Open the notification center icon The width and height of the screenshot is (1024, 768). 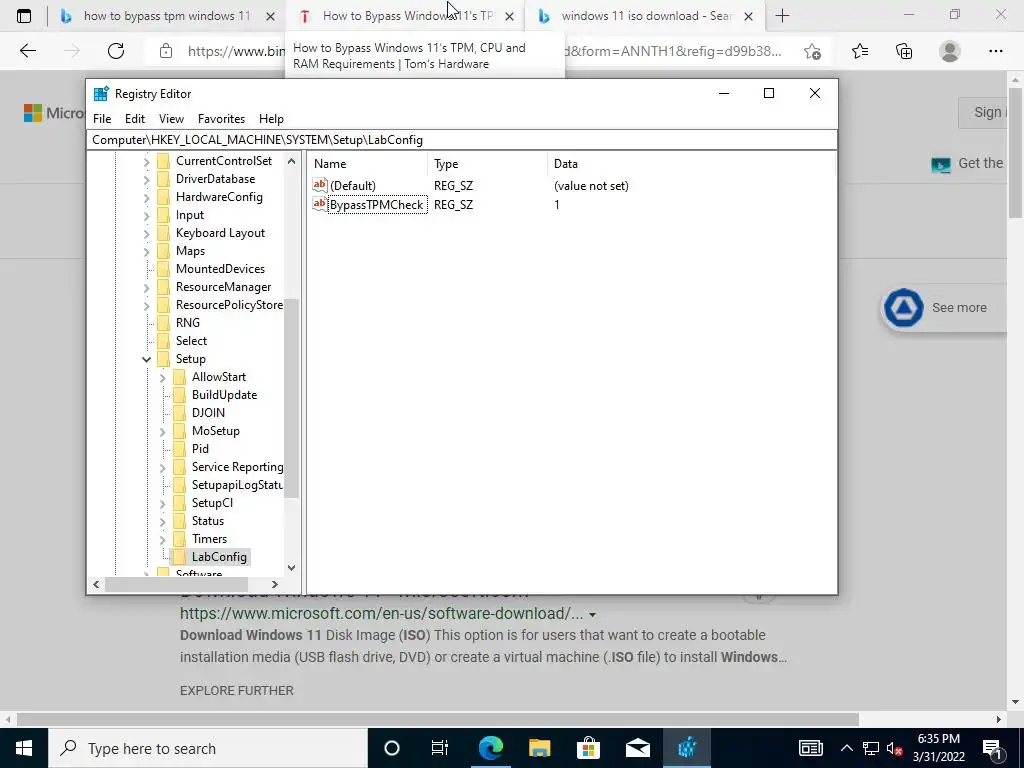(x=993, y=748)
